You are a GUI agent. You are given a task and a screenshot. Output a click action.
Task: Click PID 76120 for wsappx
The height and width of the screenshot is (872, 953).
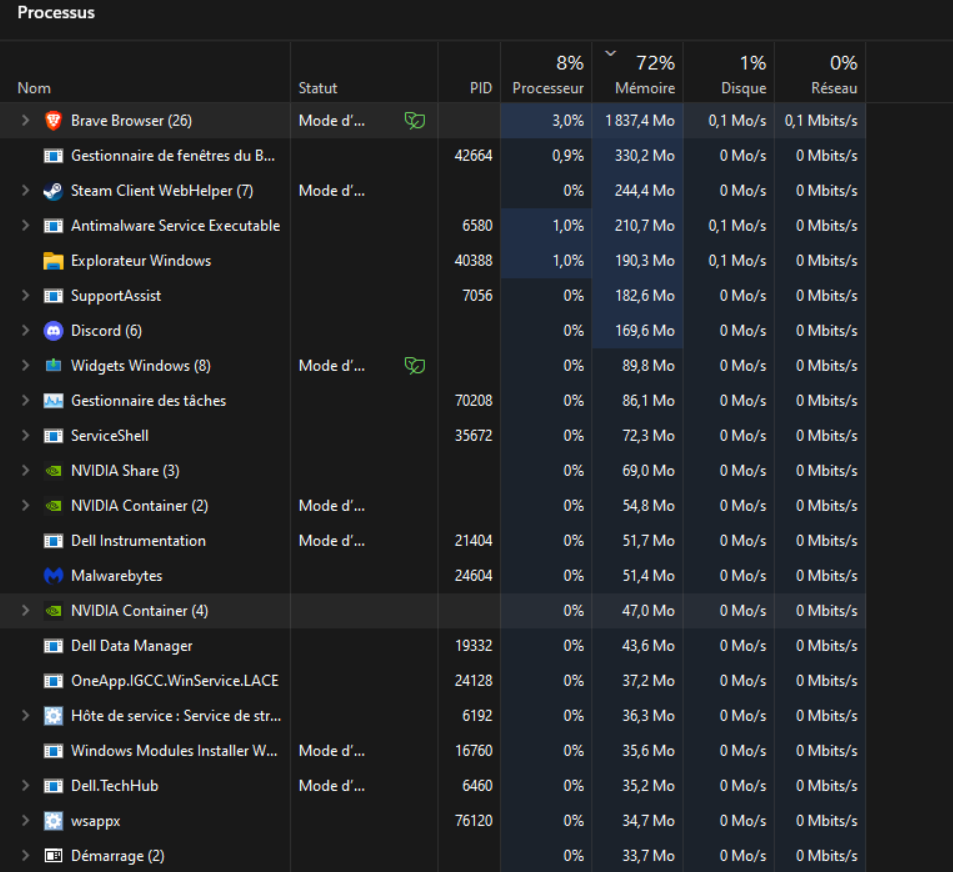click(x=473, y=821)
